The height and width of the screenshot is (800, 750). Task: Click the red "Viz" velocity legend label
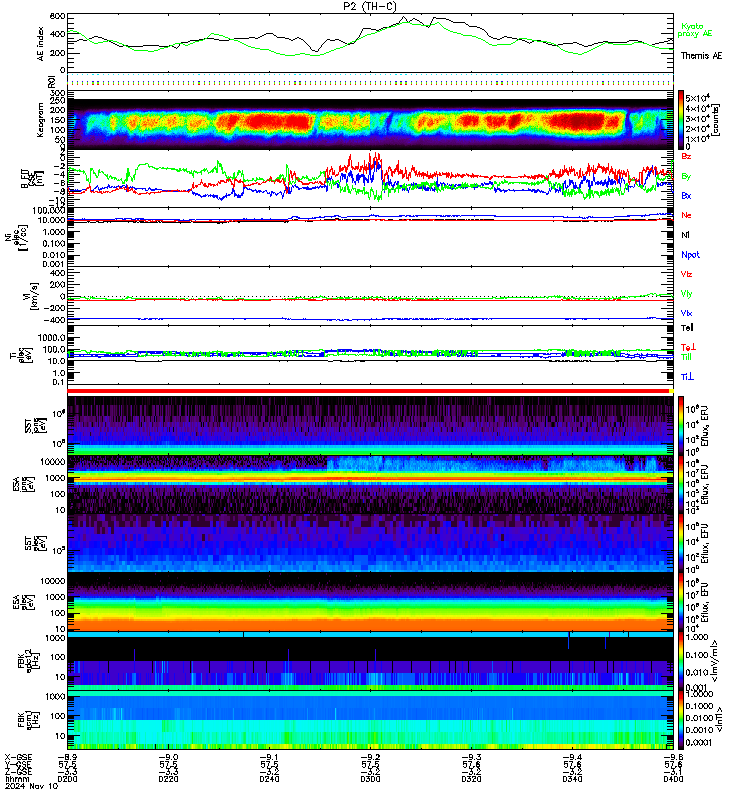pyautogui.click(x=686, y=274)
